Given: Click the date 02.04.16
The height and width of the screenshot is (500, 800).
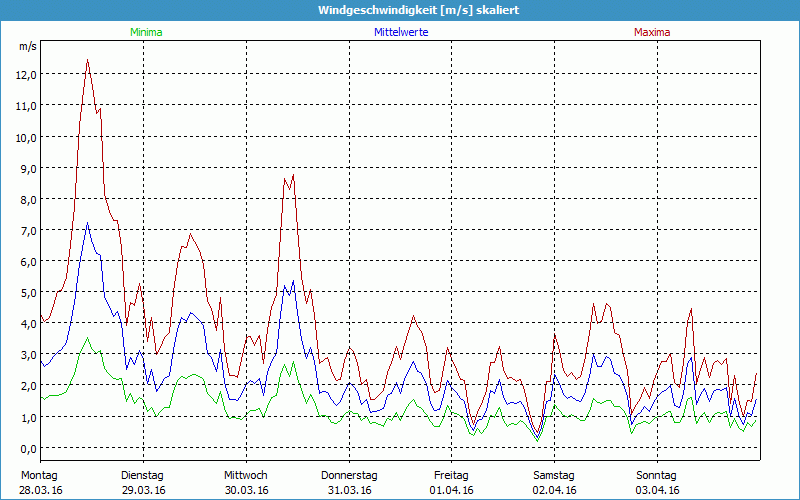Looking at the screenshot, I should click(x=555, y=491).
